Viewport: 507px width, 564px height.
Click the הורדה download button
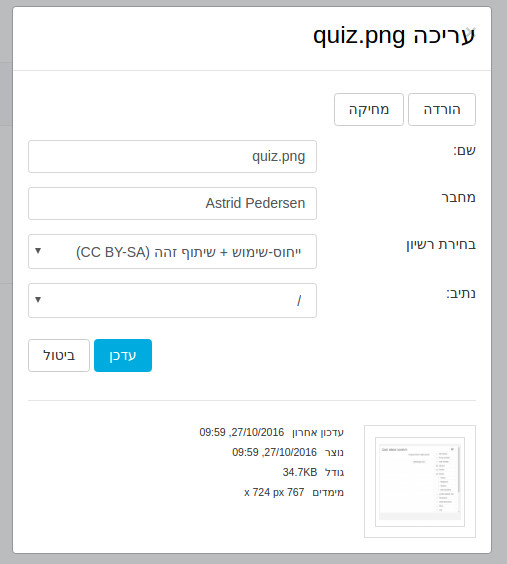(x=442, y=110)
